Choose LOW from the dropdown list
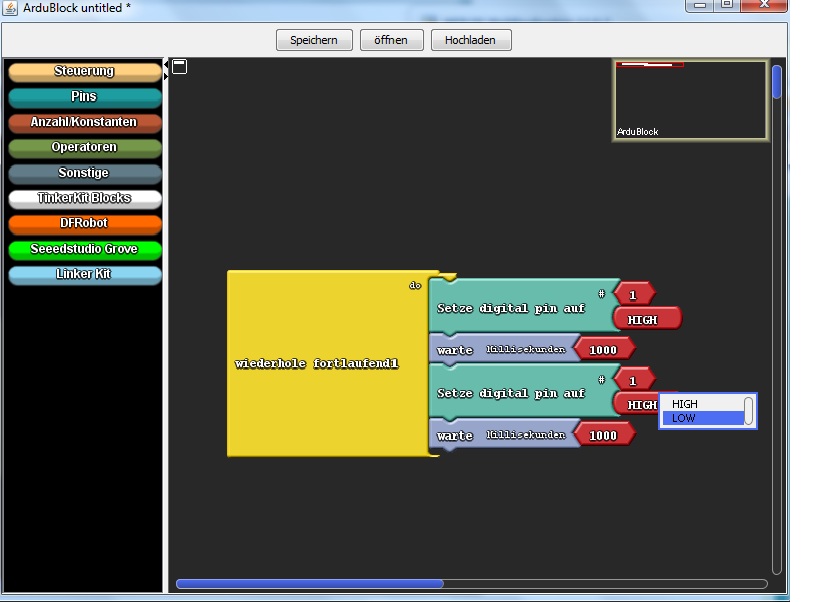819x602 pixels. coord(700,418)
